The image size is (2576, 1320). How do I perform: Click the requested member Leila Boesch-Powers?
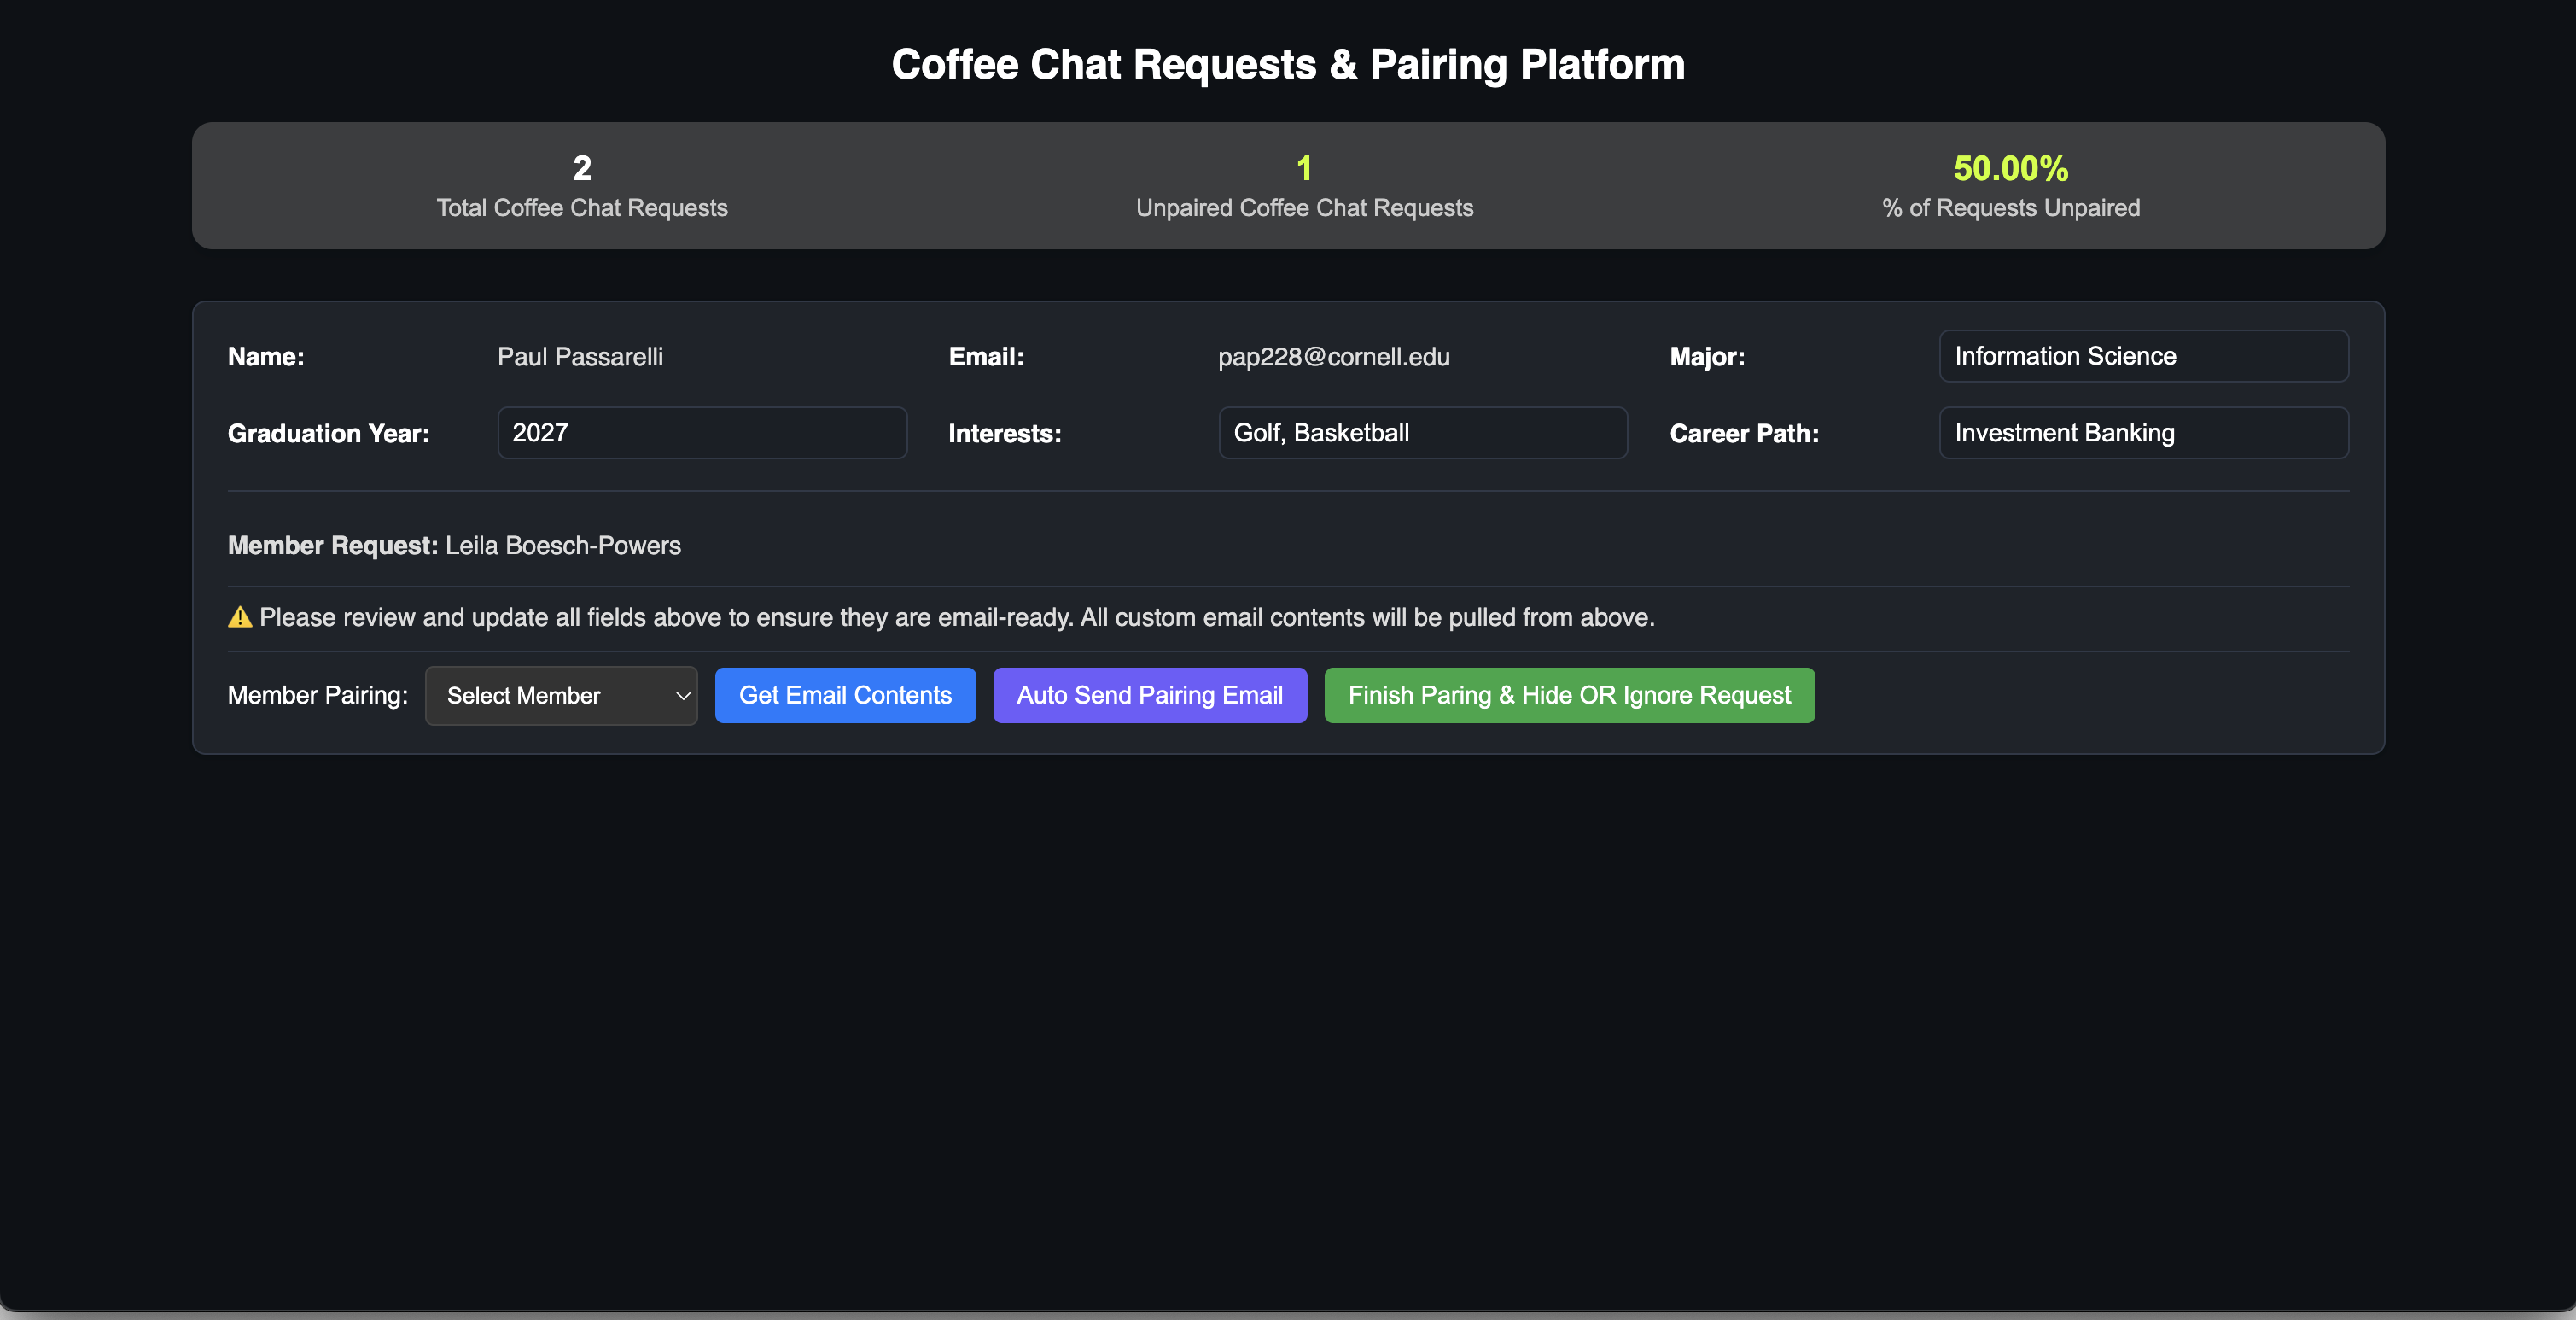point(562,546)
